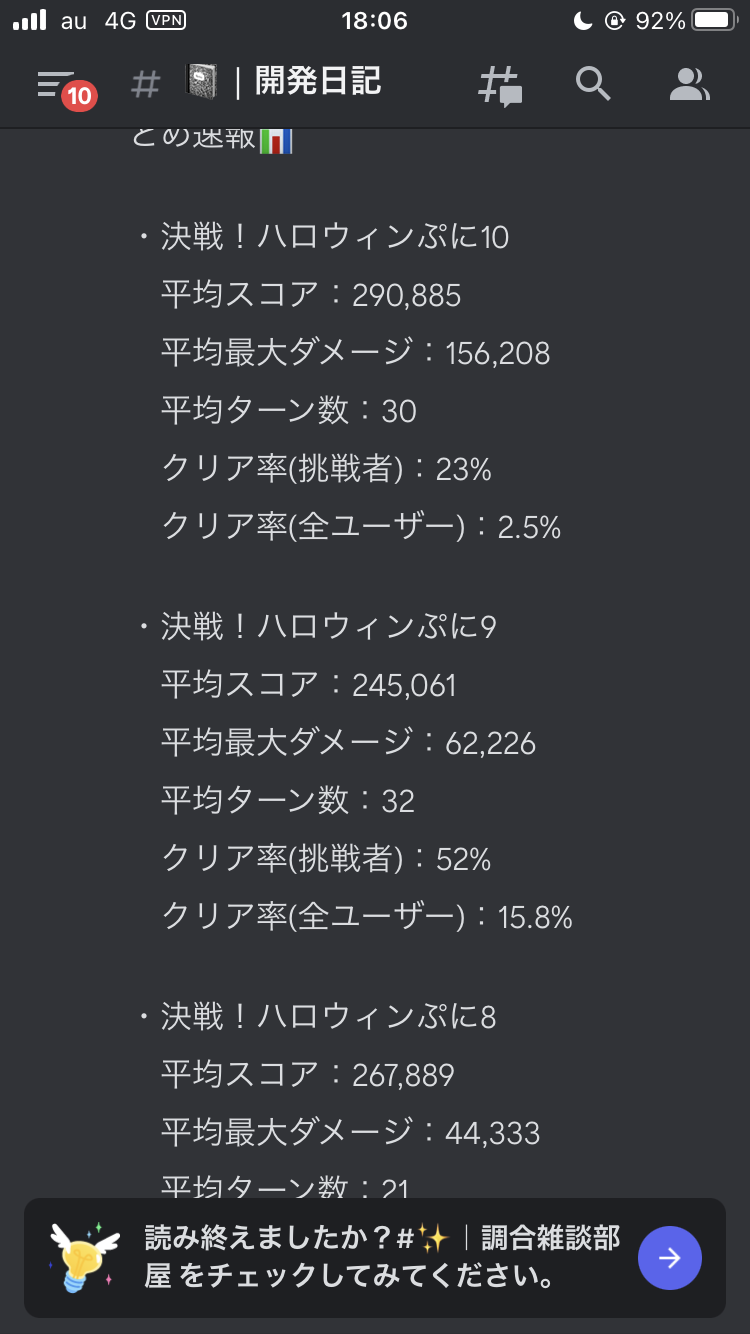Tap the hash symbol beside channel name
750x1334 pixels.
click(145, 84)
